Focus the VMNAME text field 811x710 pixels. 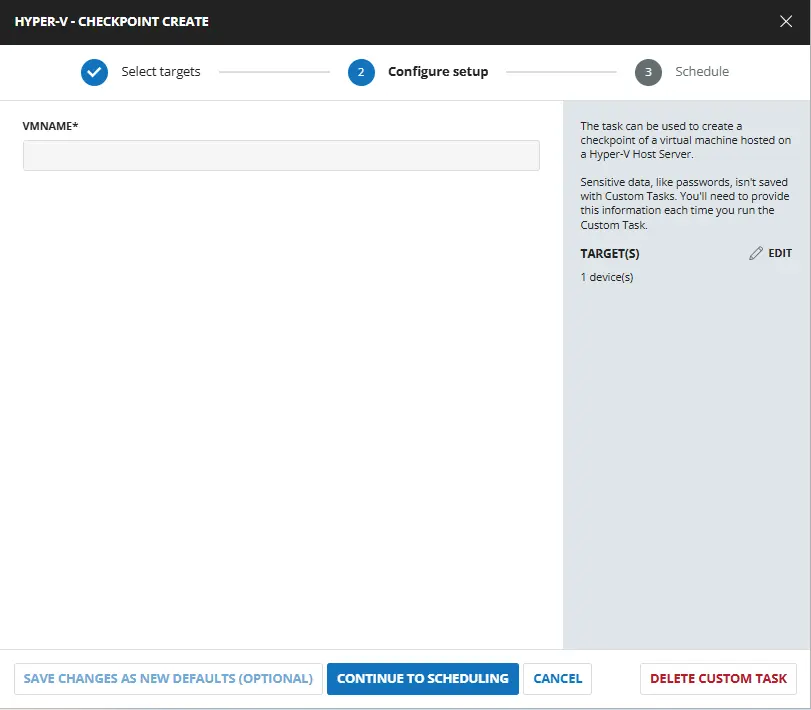(x=281, y=155)
